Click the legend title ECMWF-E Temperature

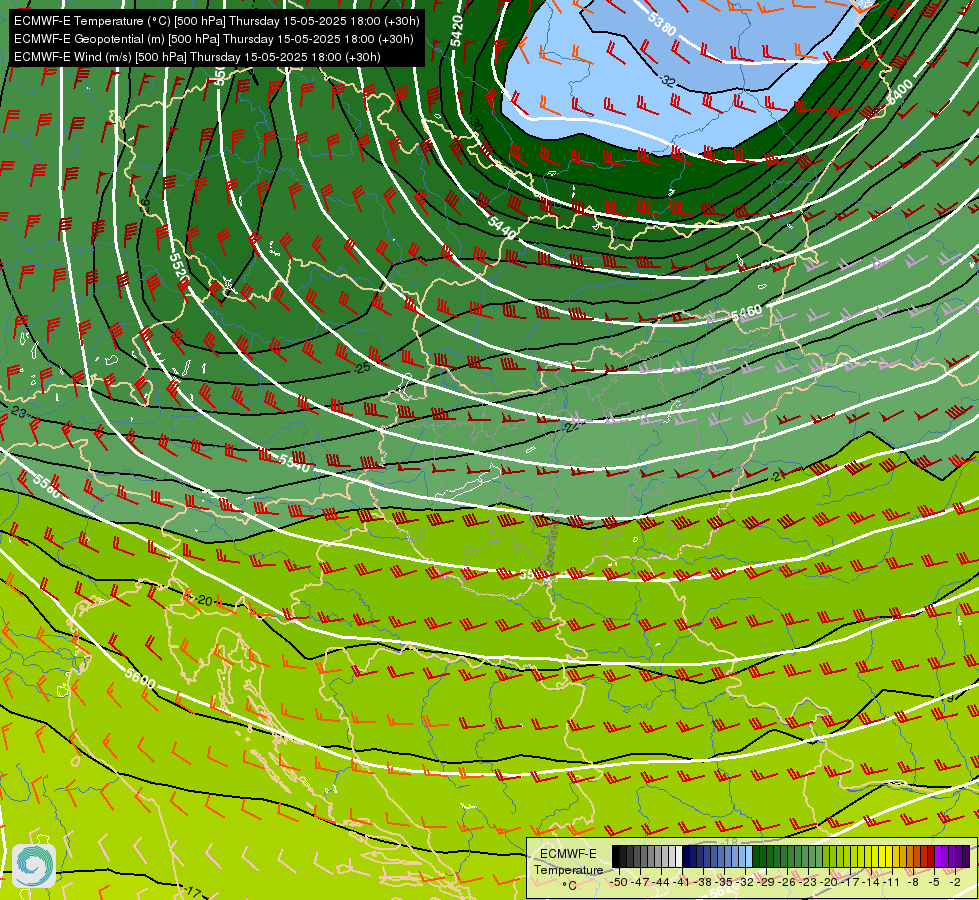(569, 862)
